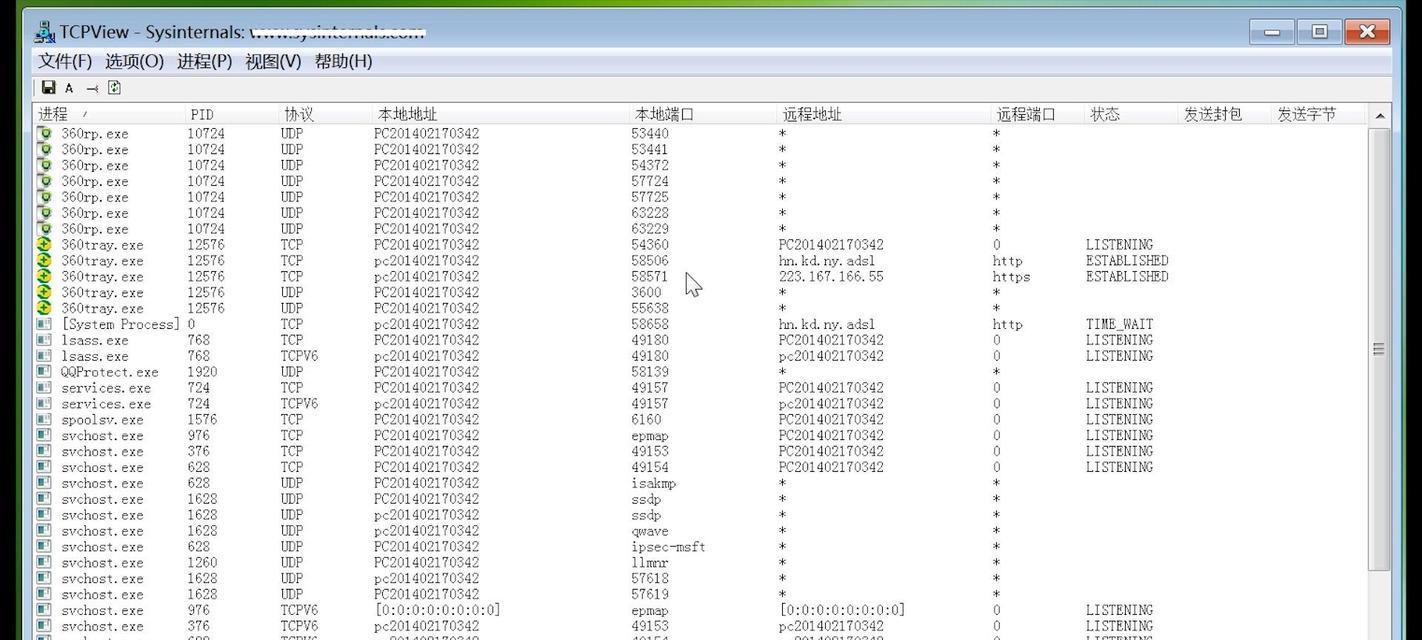Click 360rp.exe icon on port 53441 row
This screenshot has height=640, width=1422.
[x=44, y=149]
